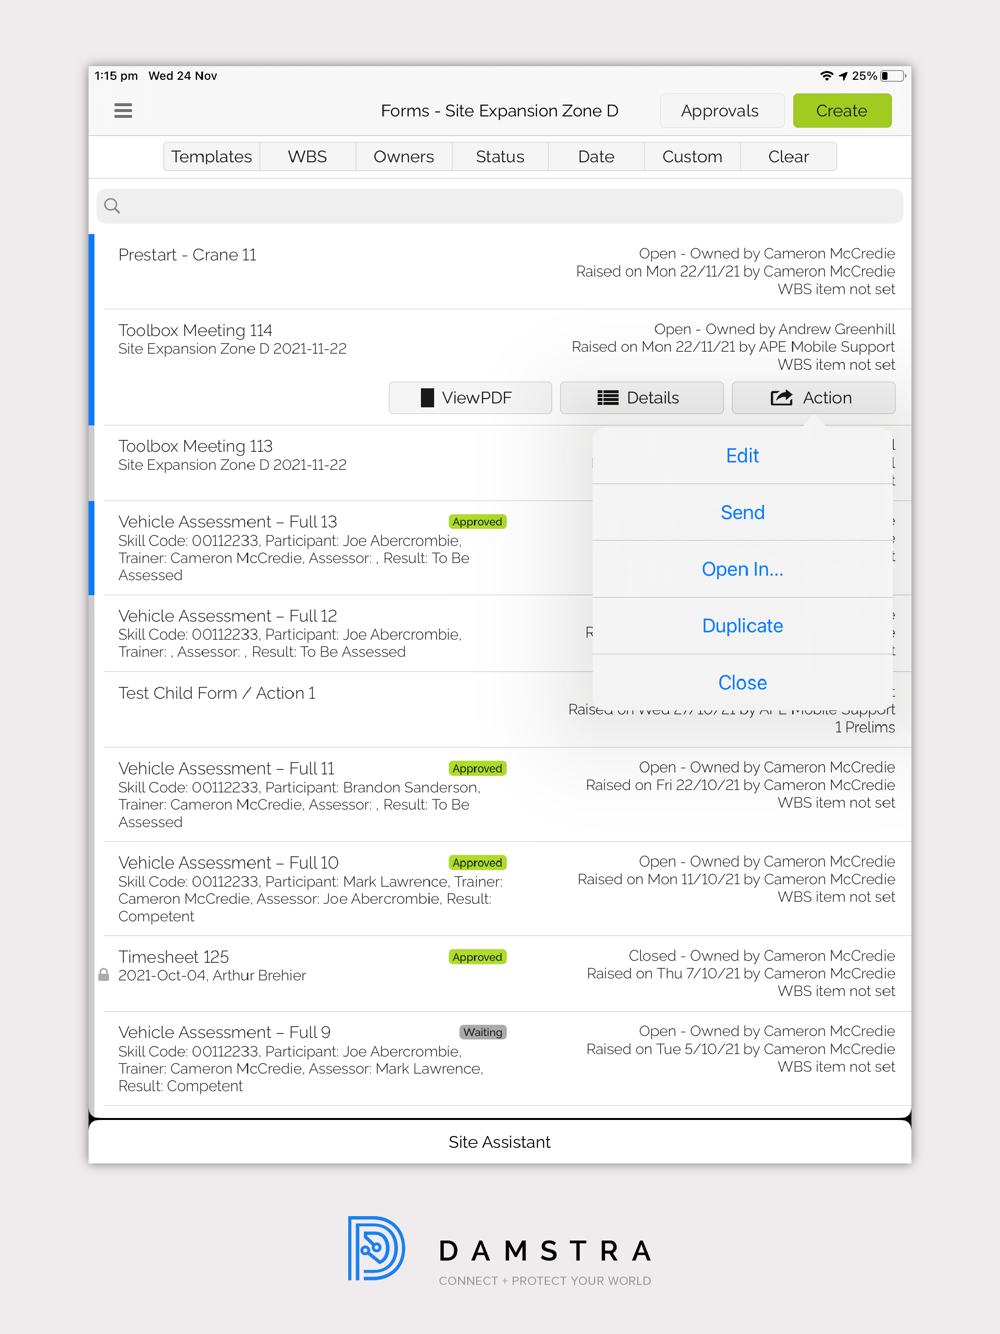Click 'Raised on Tue 5/10/21 by Cameron McCredie'

pyautogui.click(x=741, y=1049)
